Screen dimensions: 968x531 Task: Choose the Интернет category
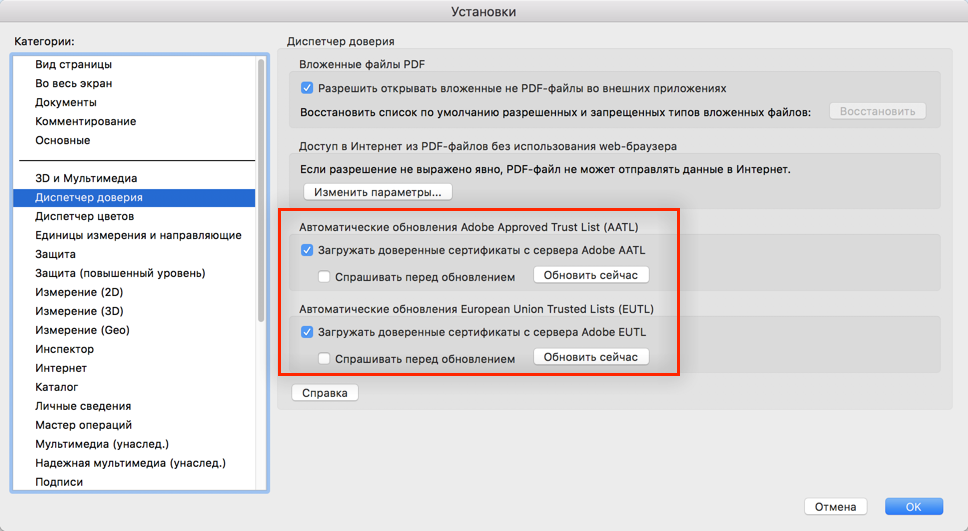(x=61, y=368)
